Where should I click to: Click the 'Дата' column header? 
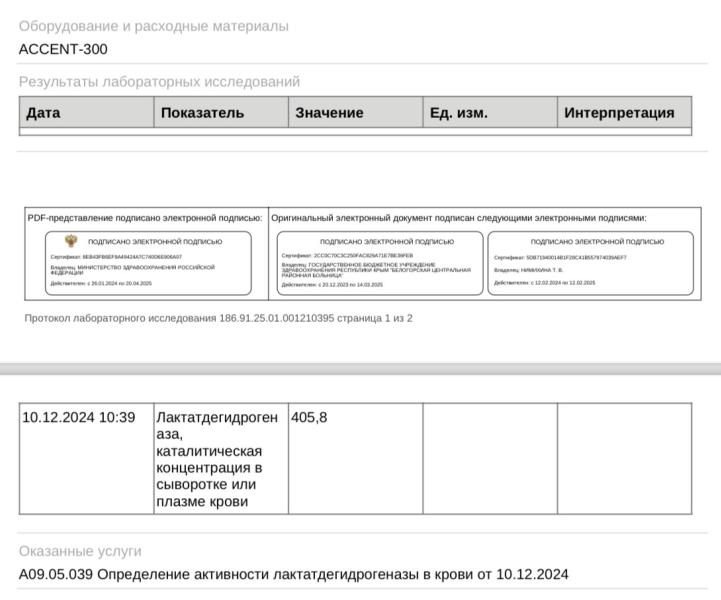pyautogui.click(x=87, y=113)
